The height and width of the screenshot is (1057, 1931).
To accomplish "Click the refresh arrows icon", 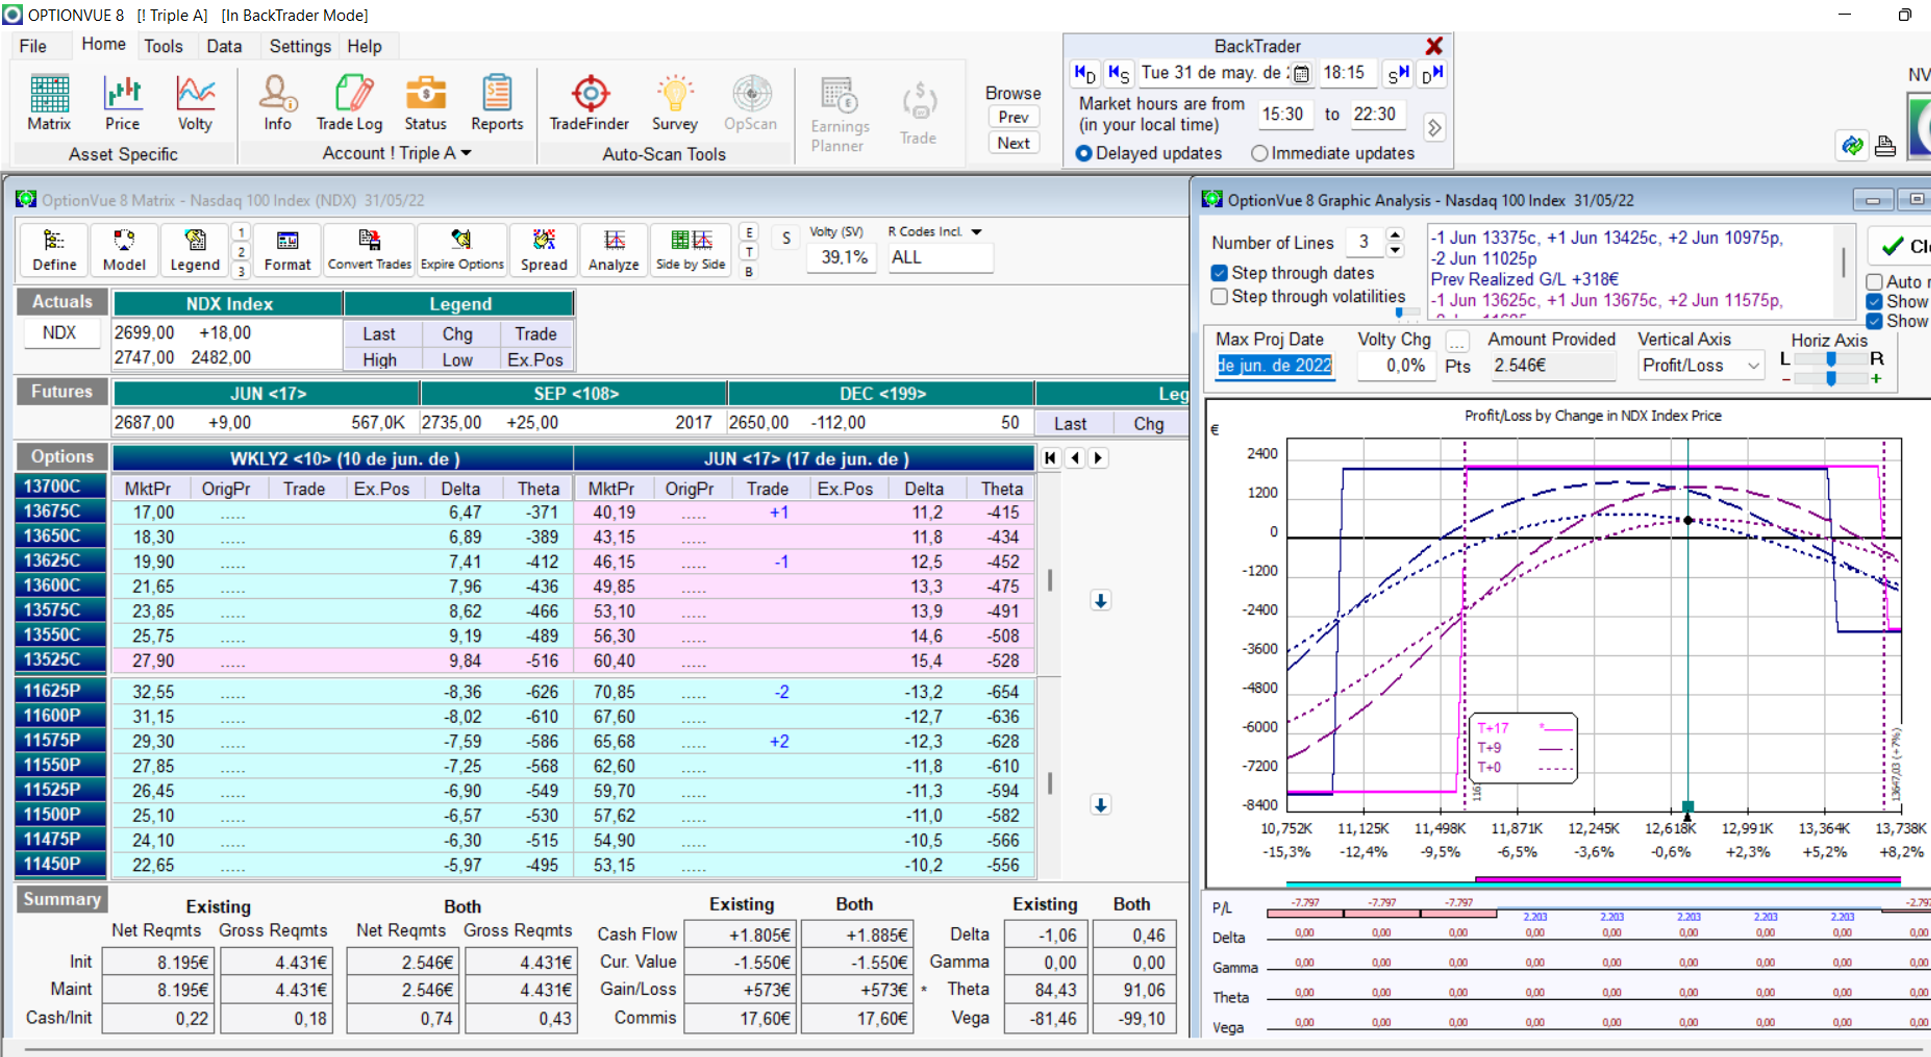I will [x=1852, y=146].
